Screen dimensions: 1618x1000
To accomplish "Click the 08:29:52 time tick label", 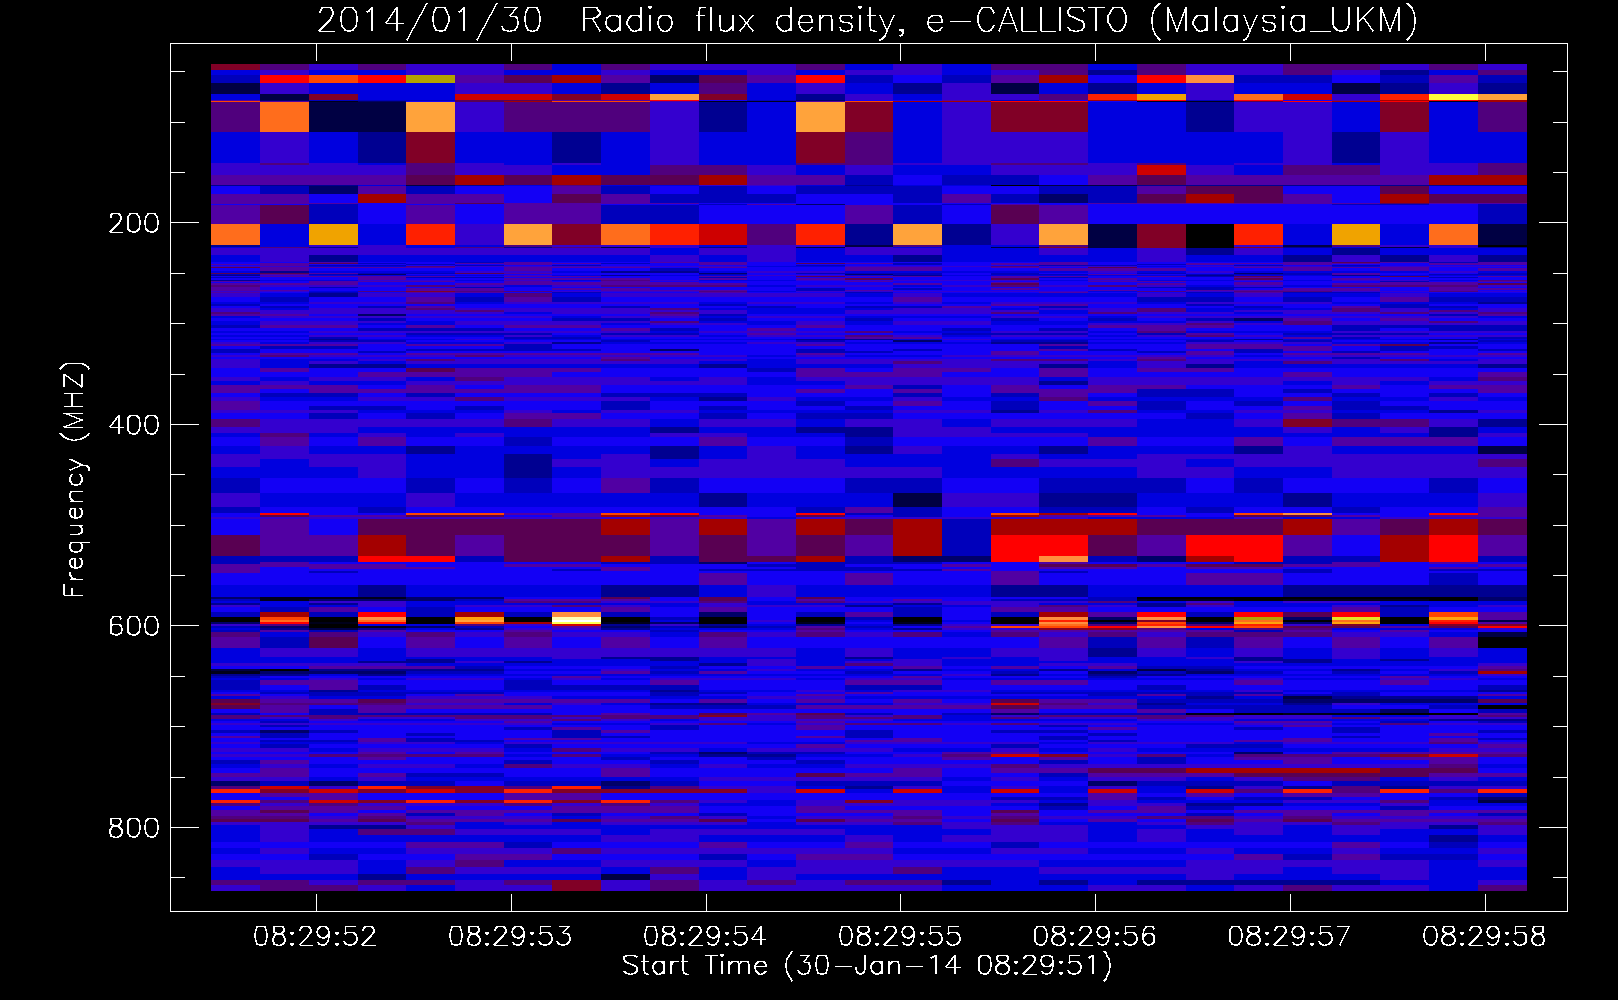I will point(315,937).
